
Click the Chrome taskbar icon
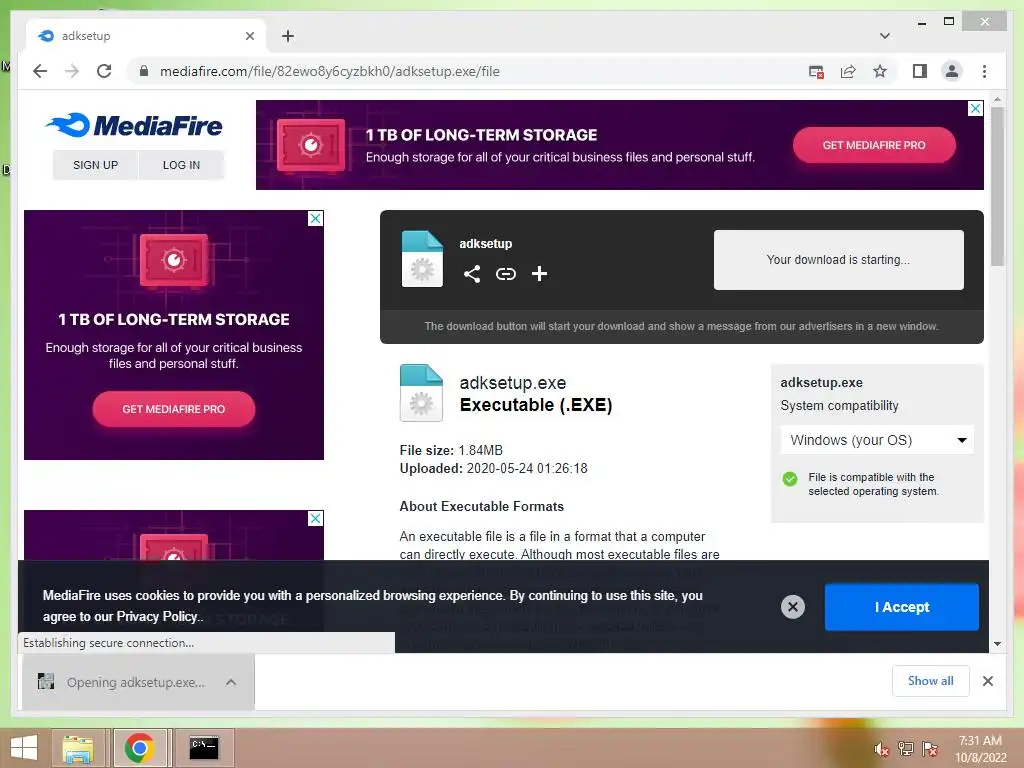tap(139, 748)
